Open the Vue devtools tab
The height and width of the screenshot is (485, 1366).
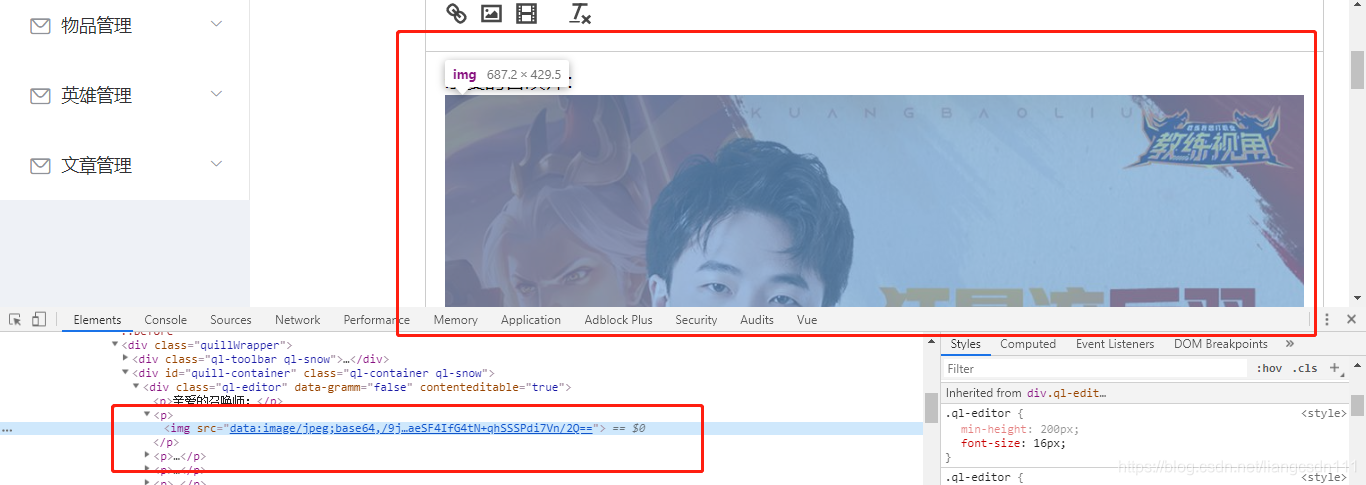(807, 320)
